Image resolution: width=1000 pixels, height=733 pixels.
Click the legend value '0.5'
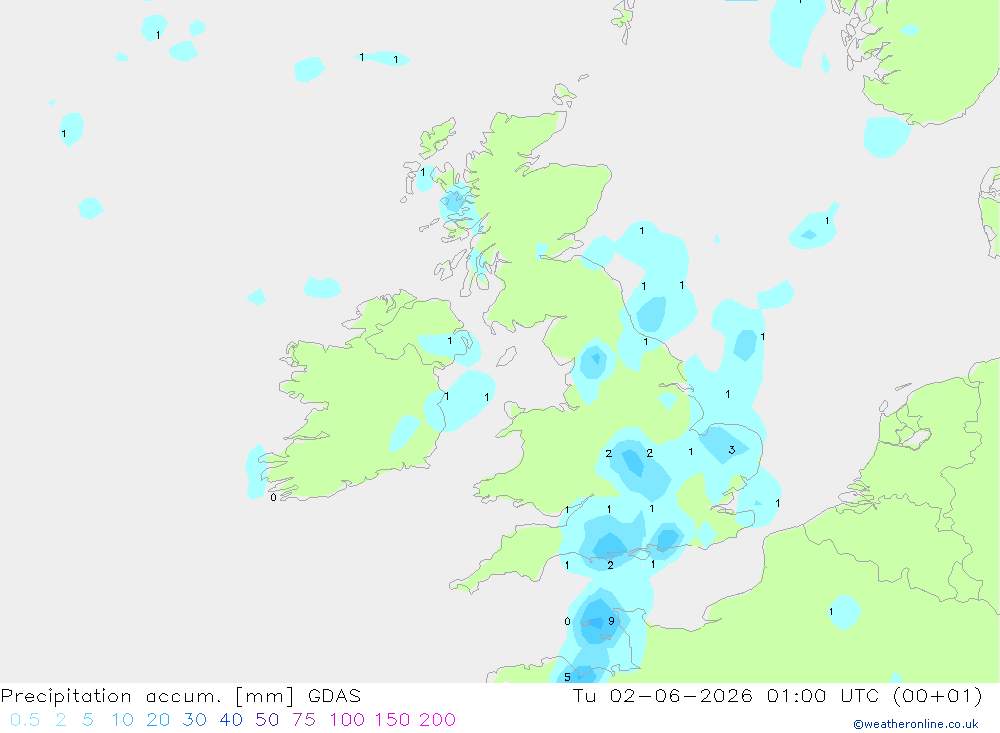pos(25,720)
